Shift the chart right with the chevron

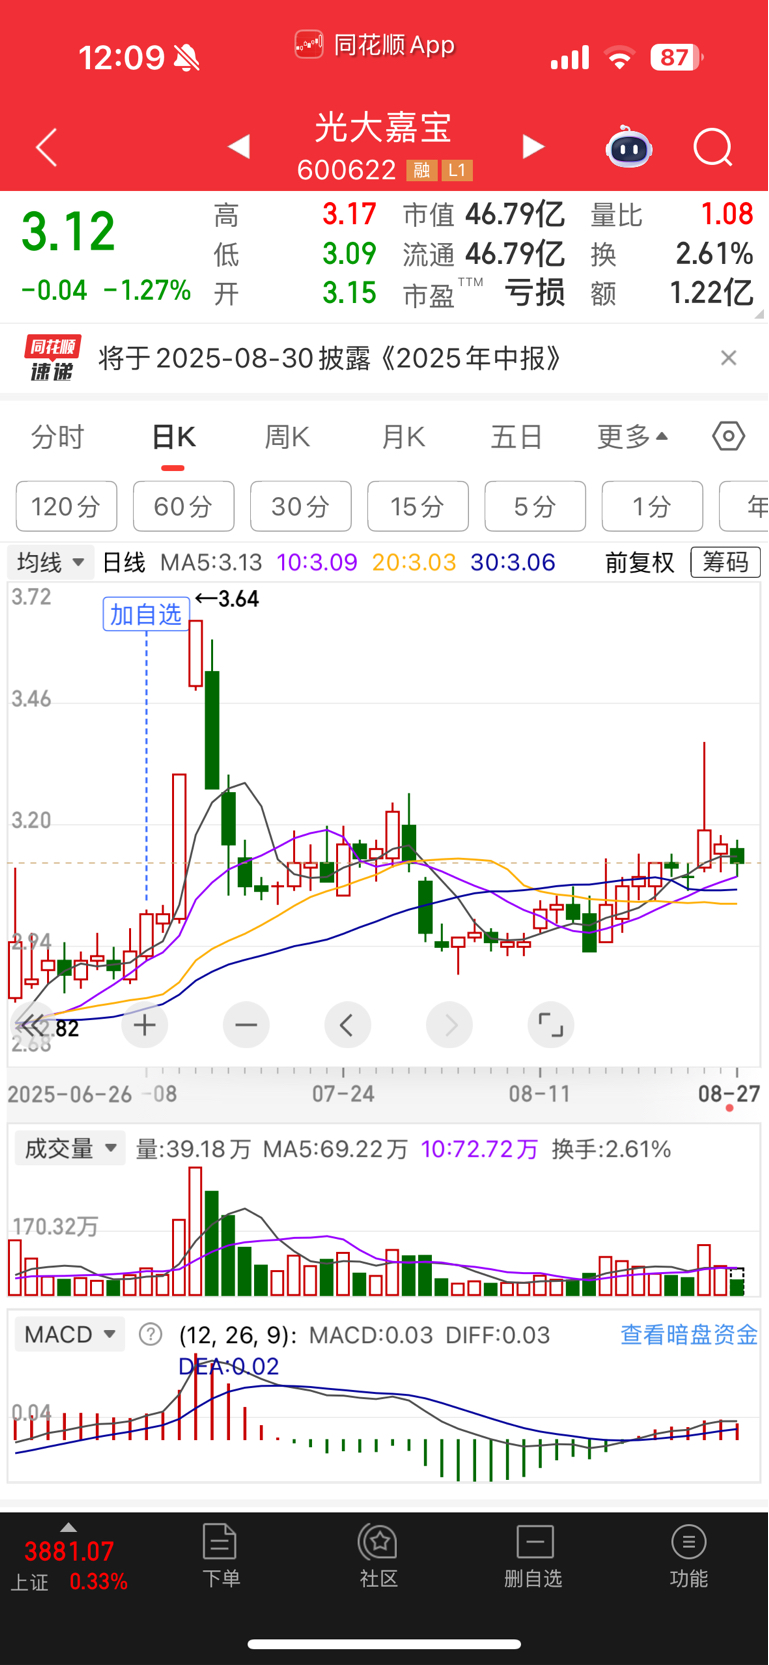point(449,1025)
